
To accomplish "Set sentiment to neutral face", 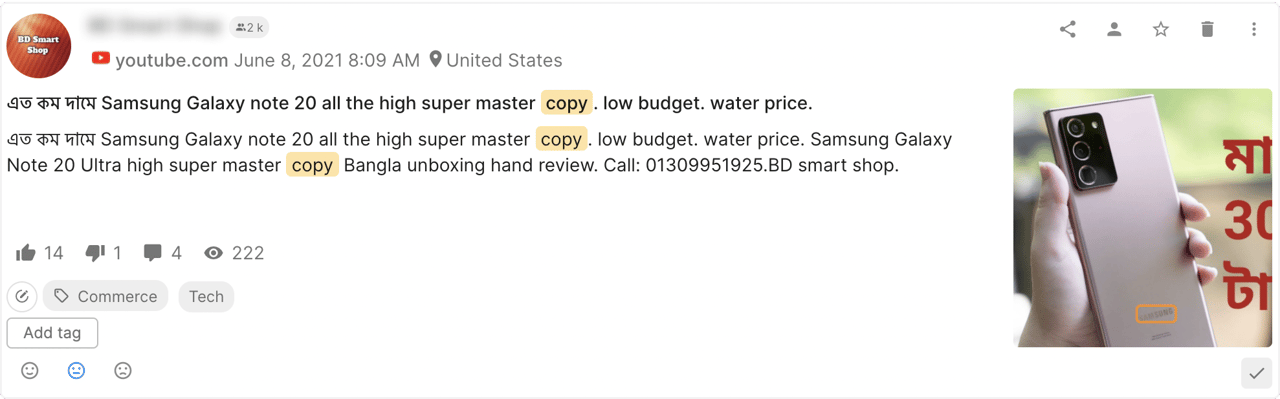I will (x=76, y=371).
